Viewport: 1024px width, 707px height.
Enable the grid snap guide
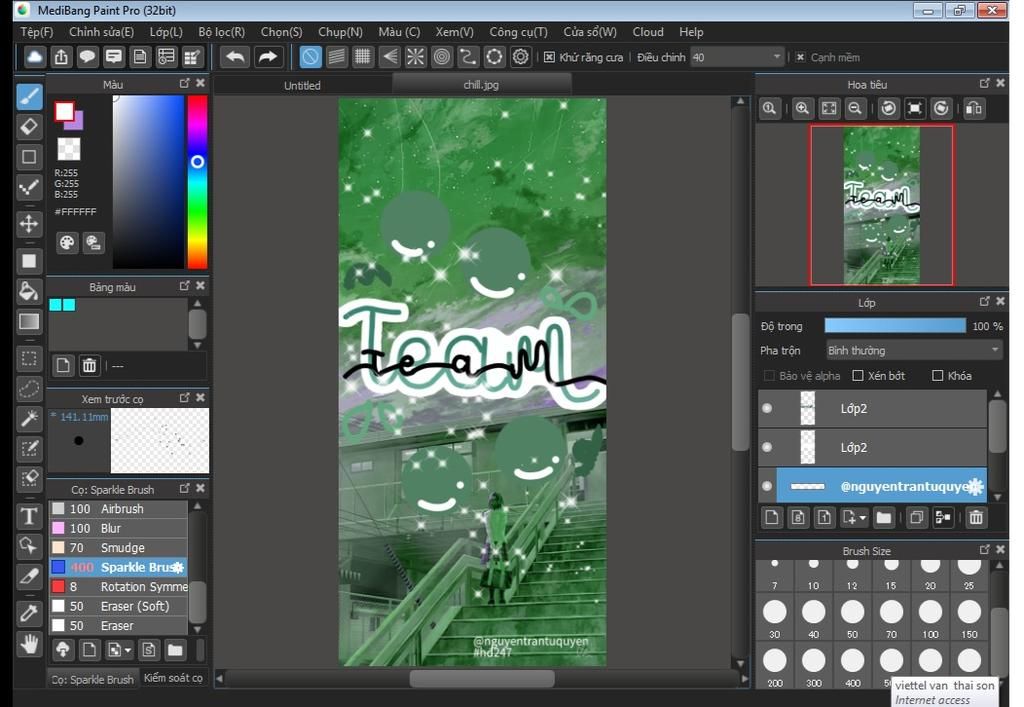pyautogui.click(x=362, y=57)
